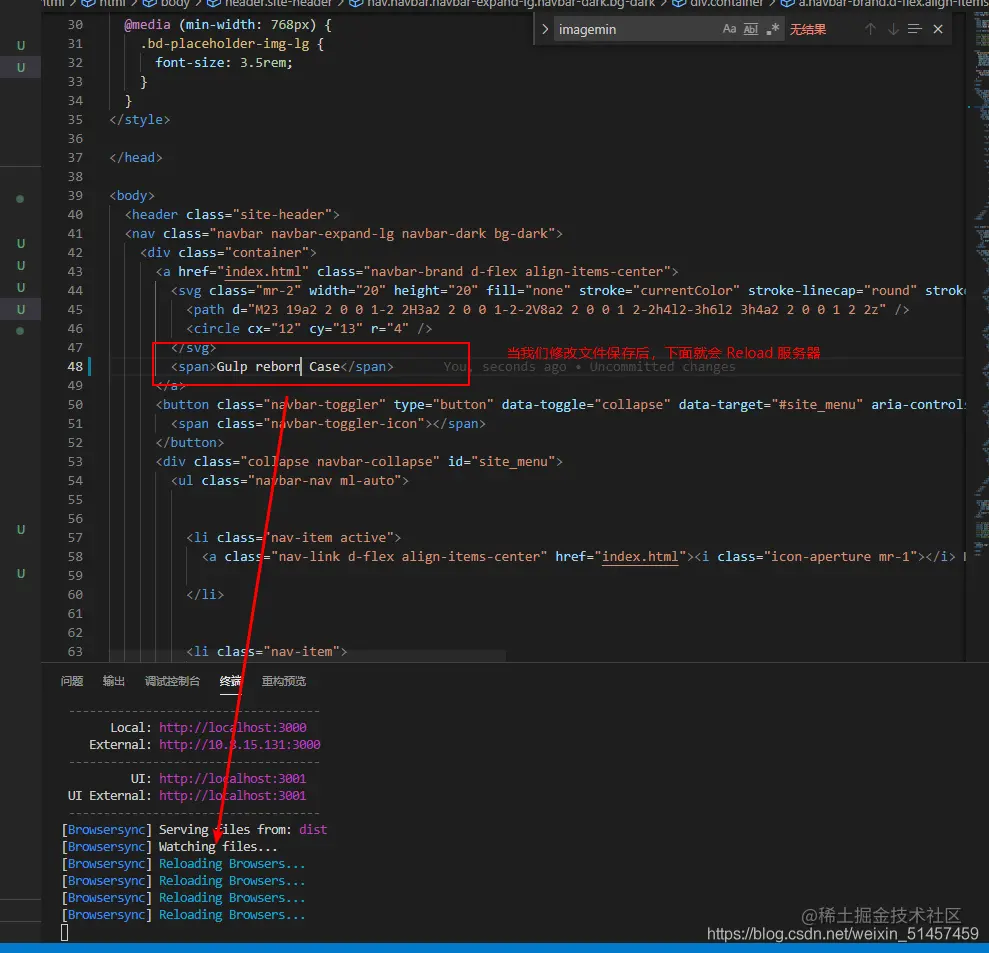Click 'navbar-nav ml-auto' class on line 54
989x953 pixels.
[324, 481]
